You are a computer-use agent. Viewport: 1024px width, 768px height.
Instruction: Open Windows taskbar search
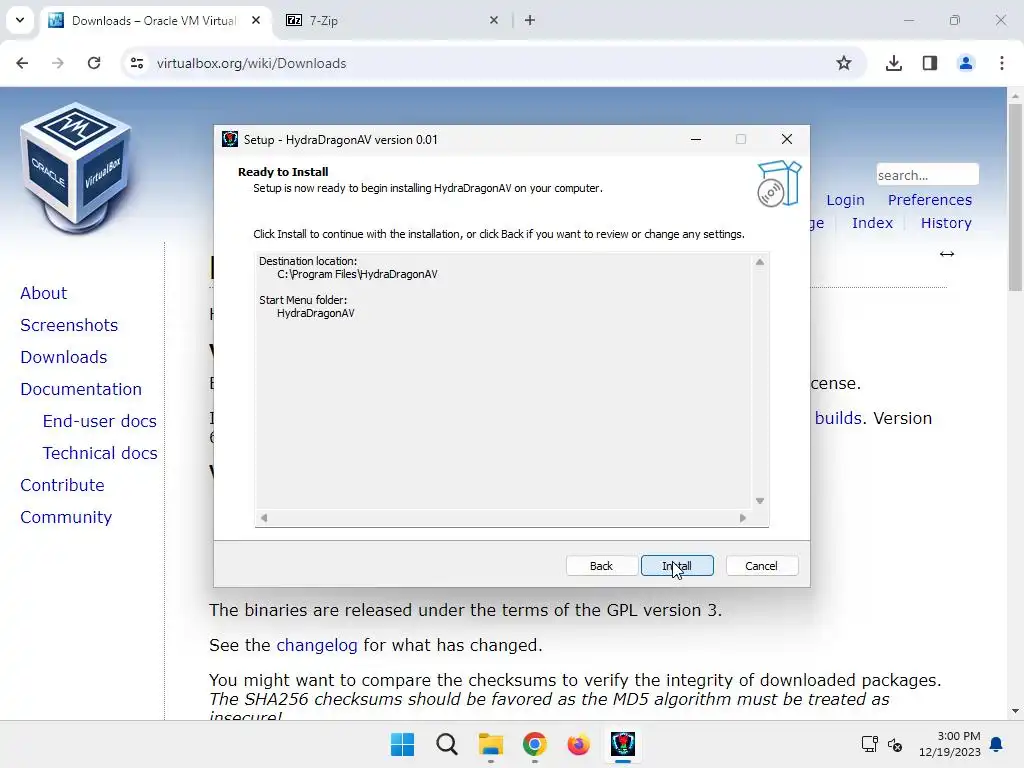tap(447, 744)
